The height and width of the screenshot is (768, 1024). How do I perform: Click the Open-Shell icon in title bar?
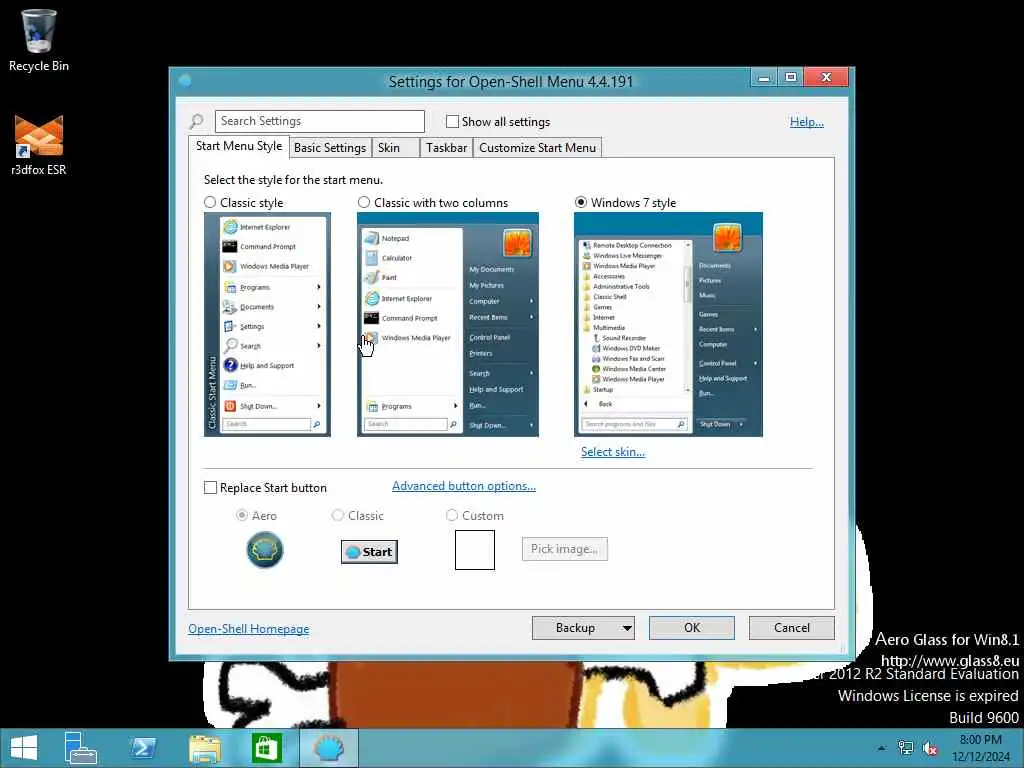(185, 80)
